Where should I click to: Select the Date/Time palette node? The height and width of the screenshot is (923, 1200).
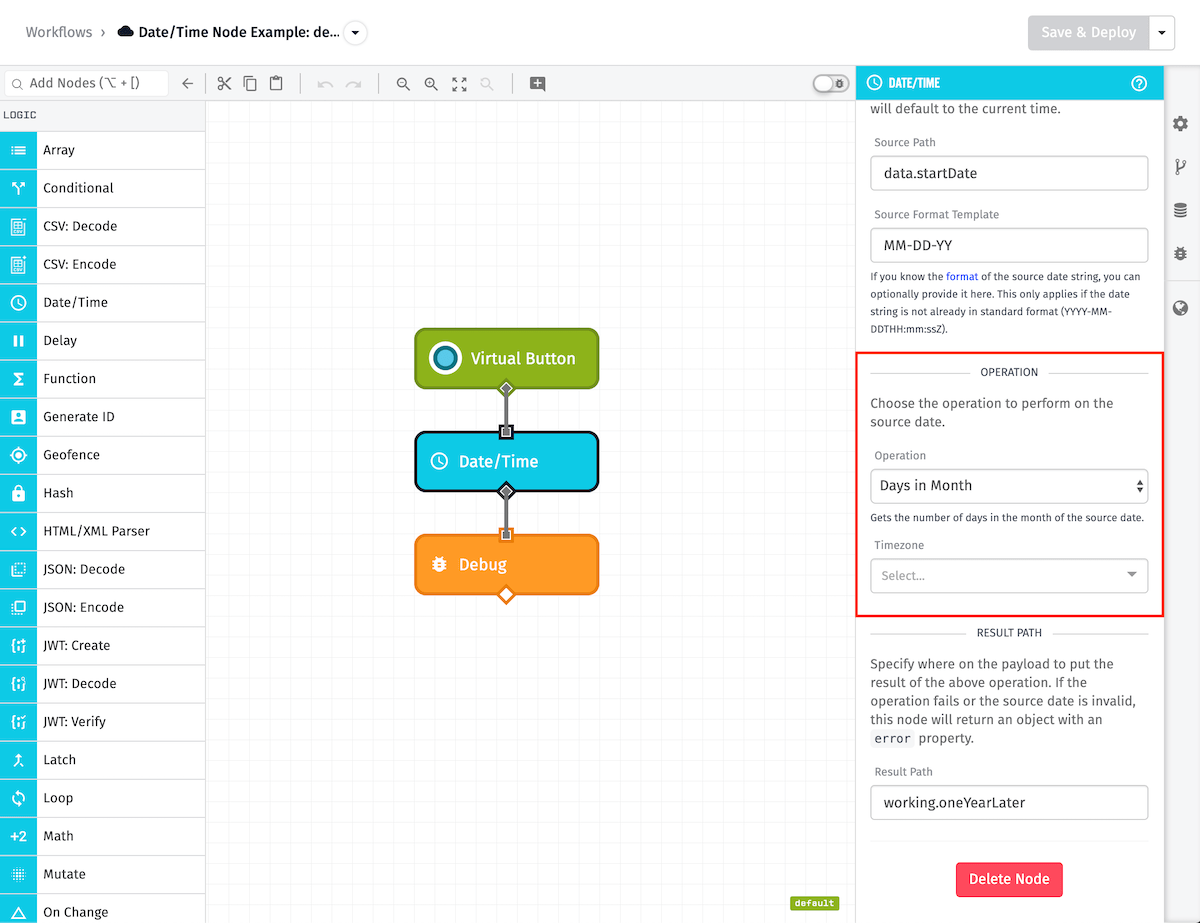[102, 302]
